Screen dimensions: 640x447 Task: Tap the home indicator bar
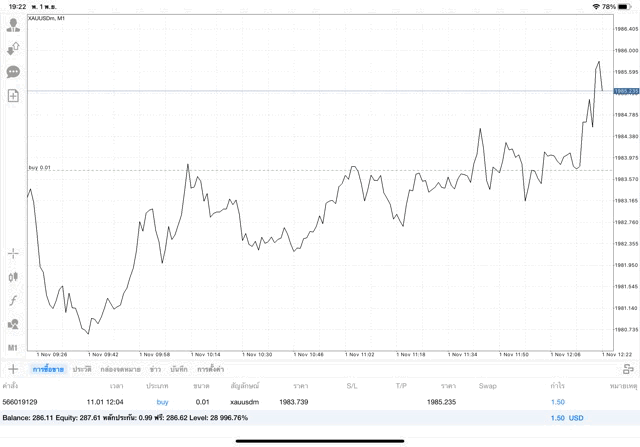pos(320,441)
